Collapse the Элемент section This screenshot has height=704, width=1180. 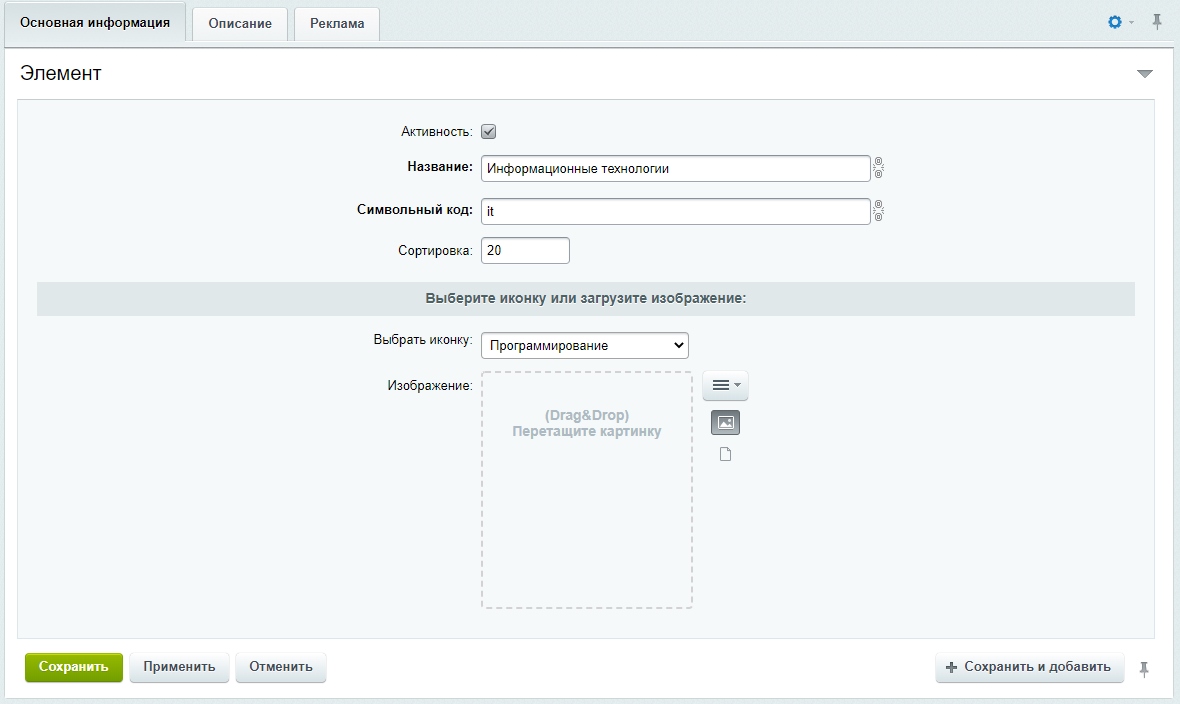(x=1145, y=74)
